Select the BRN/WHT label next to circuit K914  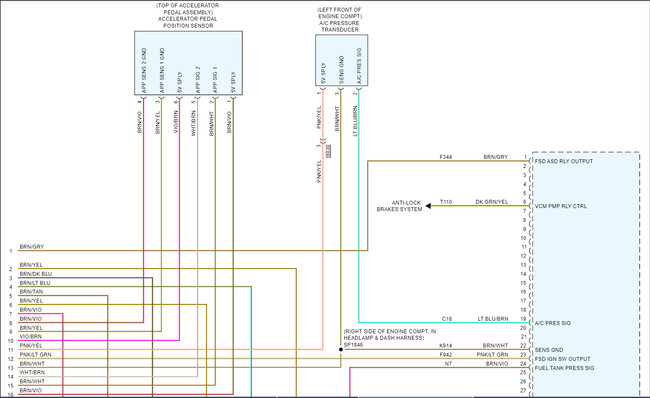coord(495,345)
